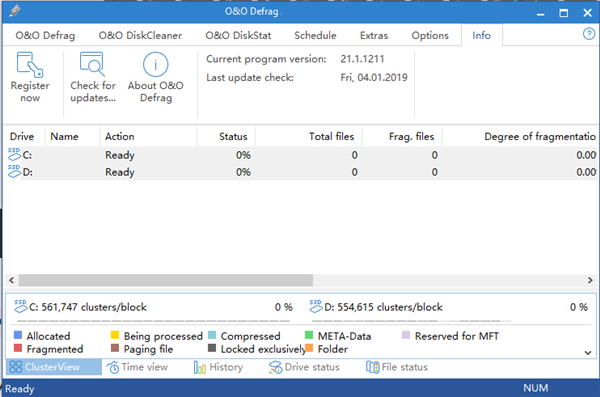Click the Ready action of drive D:
The image size is (600, 397).
click(120, 172)
